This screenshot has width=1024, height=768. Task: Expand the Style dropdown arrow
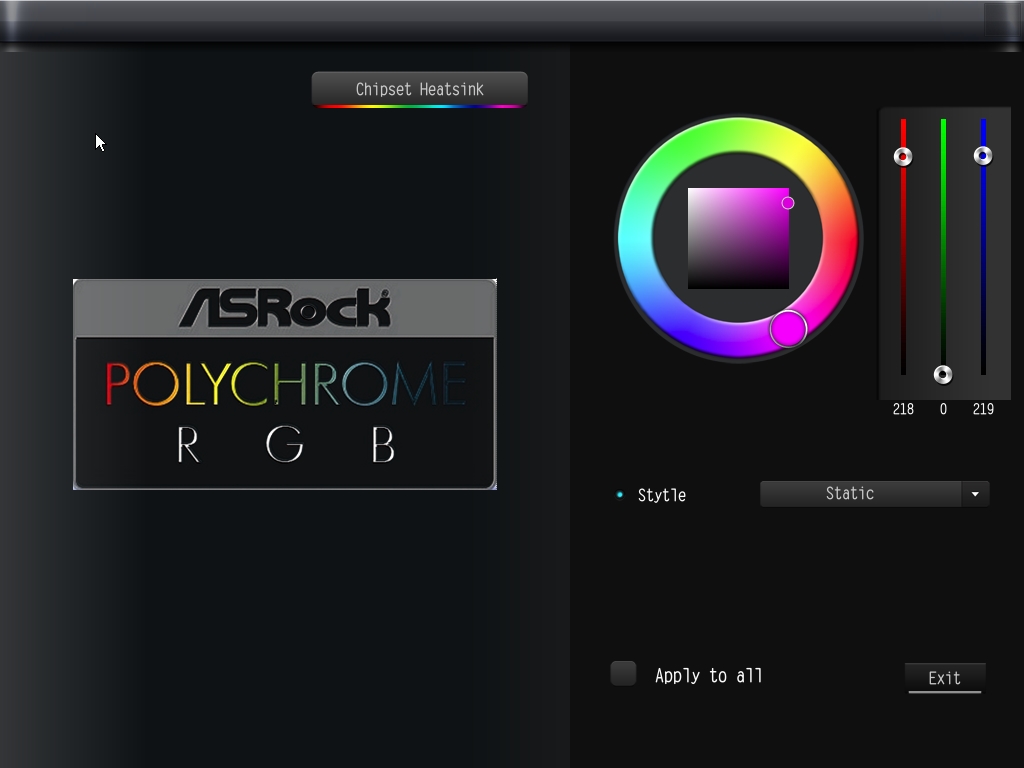[975, 494]
